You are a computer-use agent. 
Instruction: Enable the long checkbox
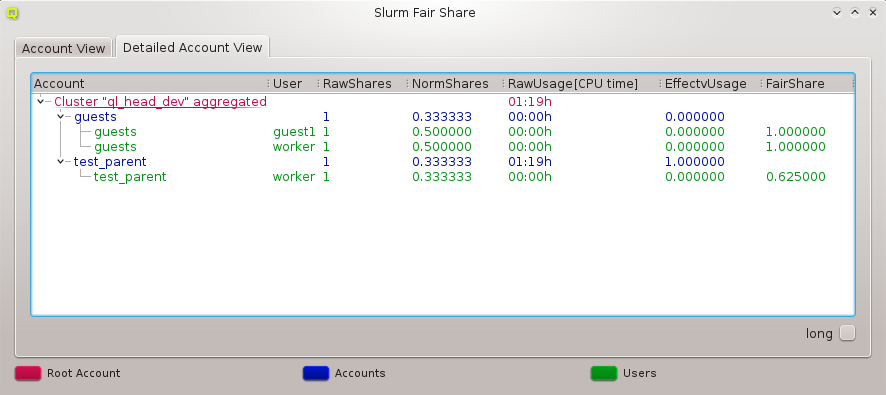tap(847, 333)
